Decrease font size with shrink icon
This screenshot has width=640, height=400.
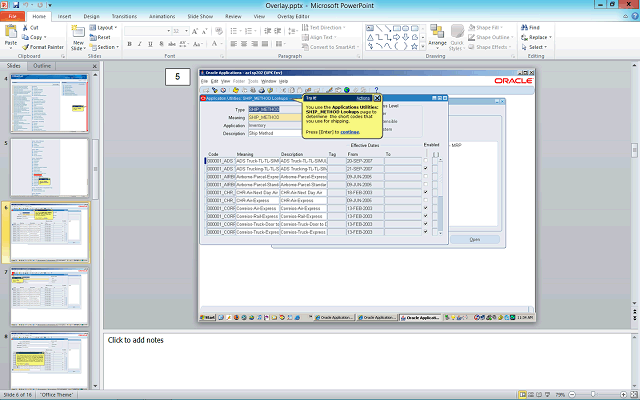click(x=204, y=31)
